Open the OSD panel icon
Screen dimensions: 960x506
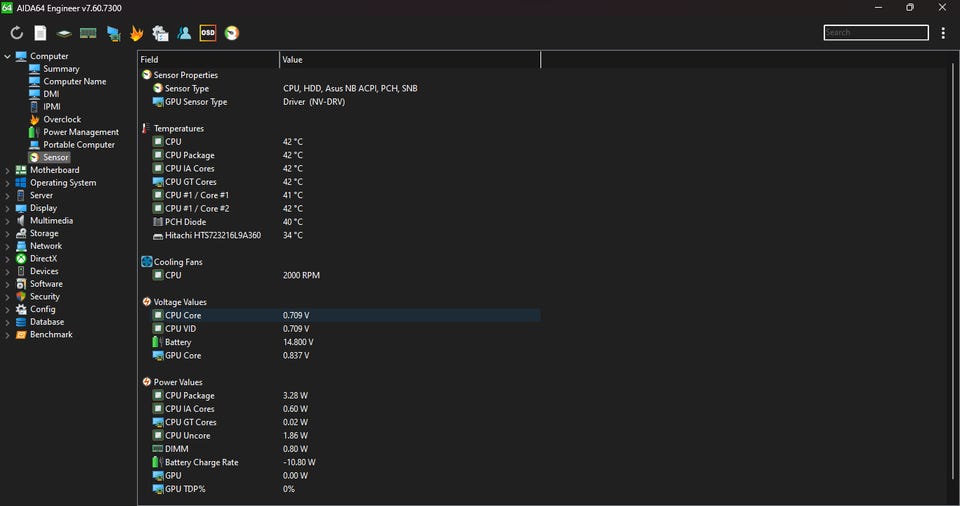tap(208, 33)
